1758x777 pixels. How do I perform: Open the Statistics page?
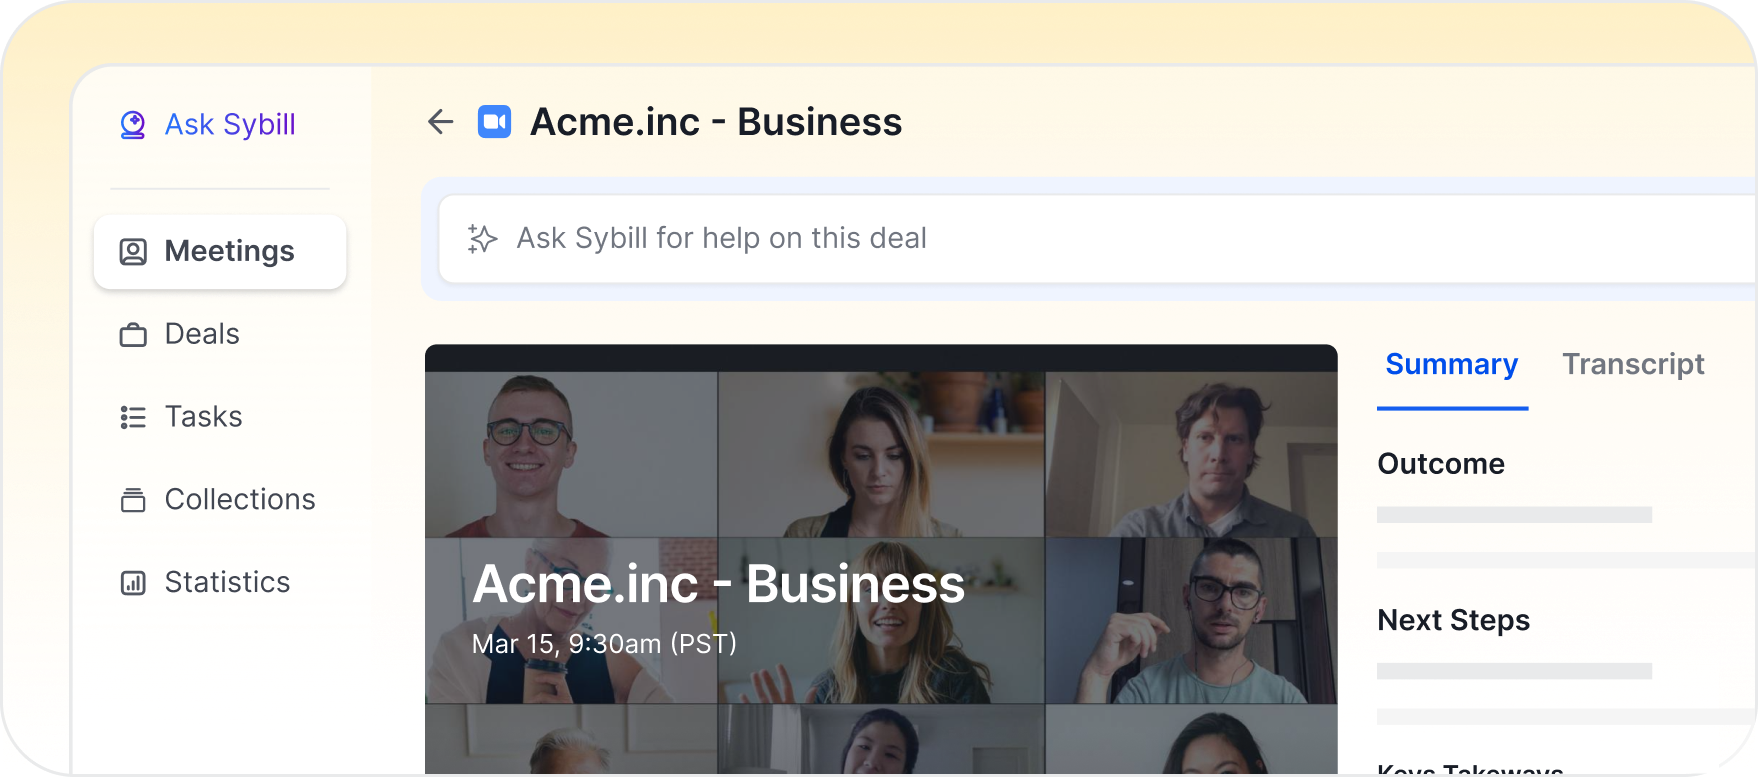point(227,582)
